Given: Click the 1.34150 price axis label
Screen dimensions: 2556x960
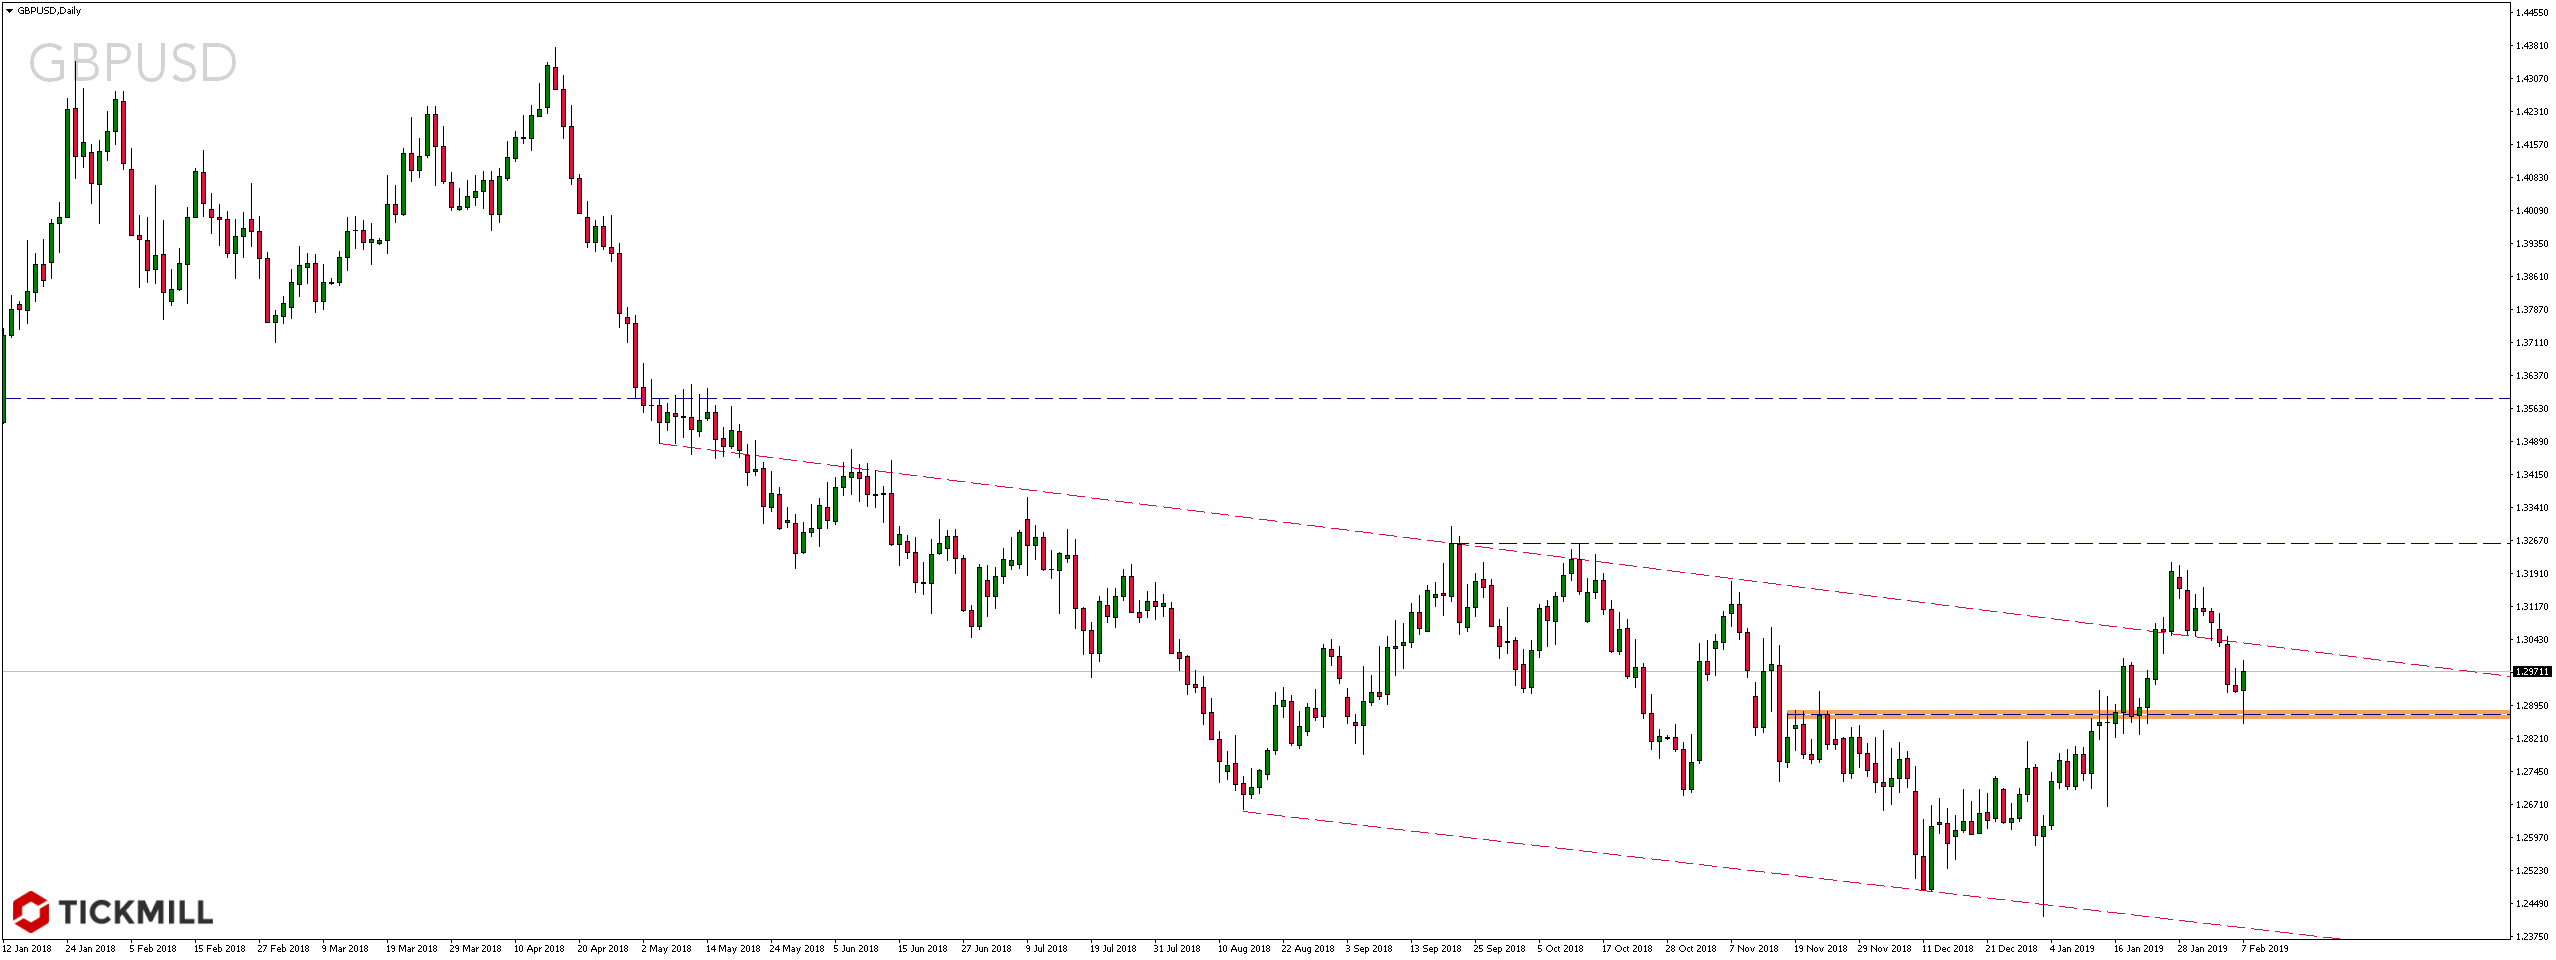Looking at the screenshot, I should coord(2531,474).
